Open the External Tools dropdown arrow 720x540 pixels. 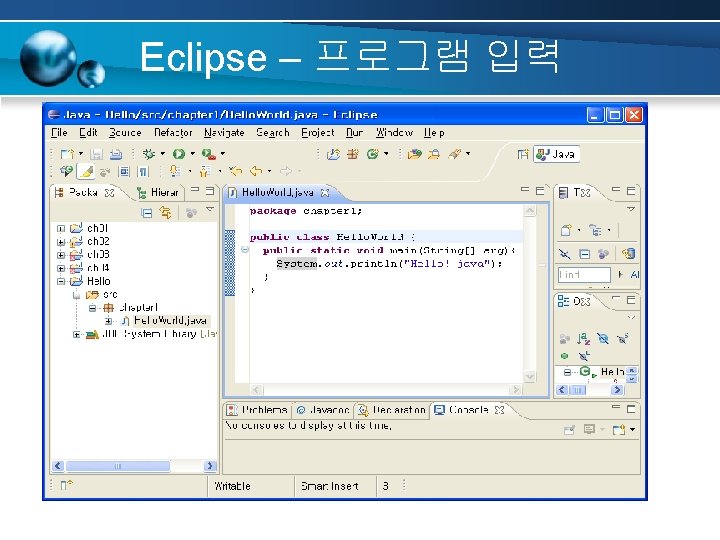(x=223, y=154)
